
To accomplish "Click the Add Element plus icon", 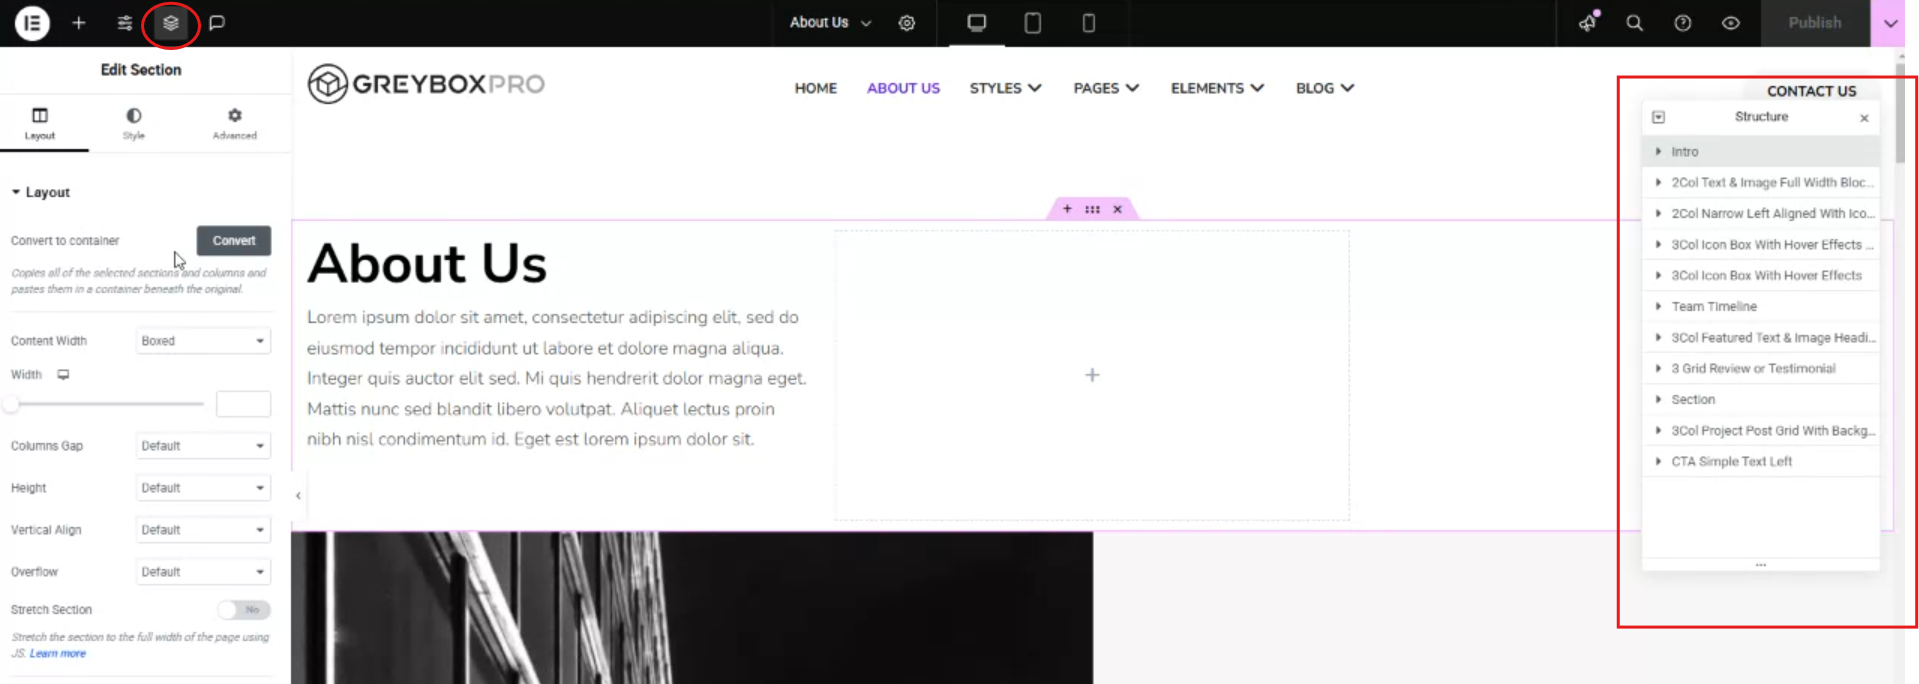I will point(79,23).
